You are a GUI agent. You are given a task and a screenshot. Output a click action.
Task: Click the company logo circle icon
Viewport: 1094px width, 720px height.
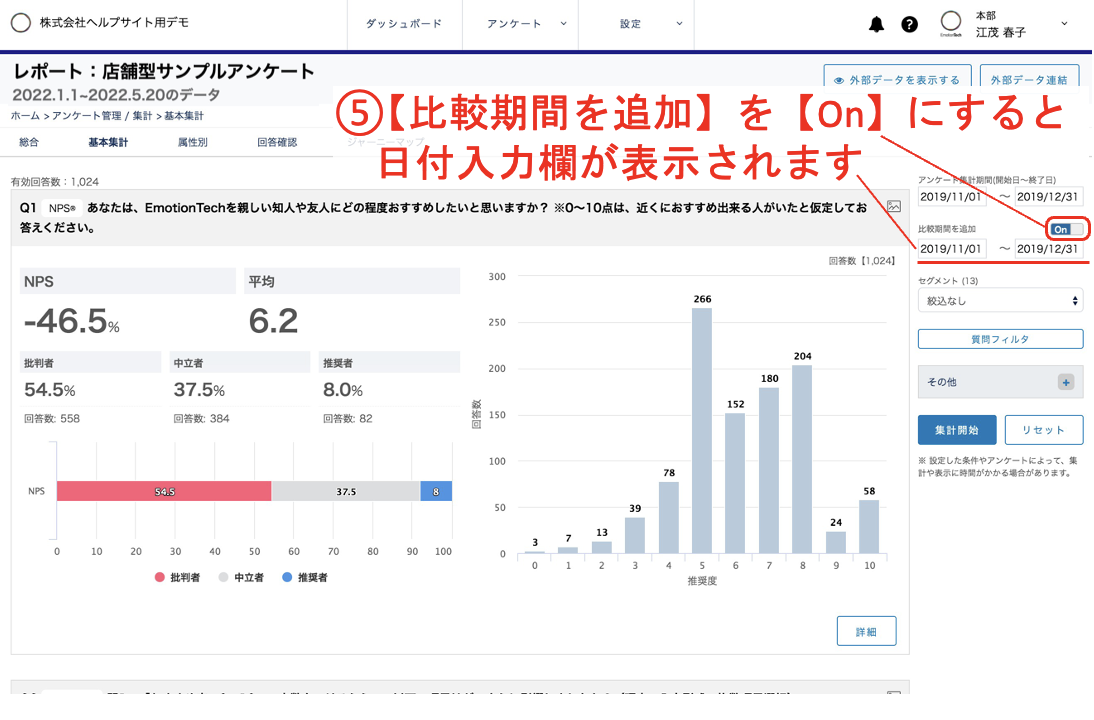pyautogui.click(x=21, y=23)
